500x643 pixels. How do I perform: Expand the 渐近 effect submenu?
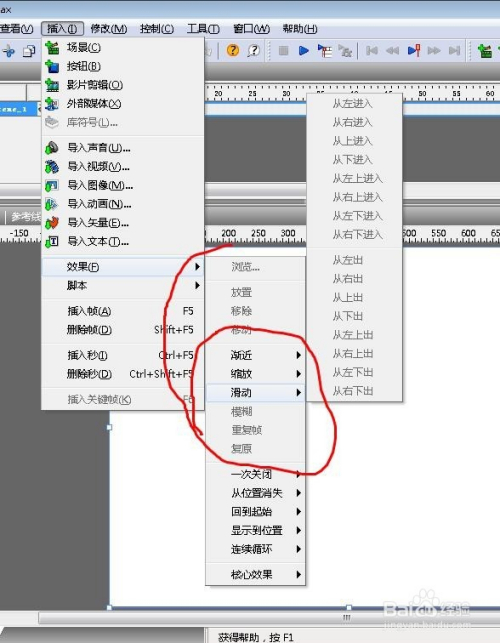point(256,355)
